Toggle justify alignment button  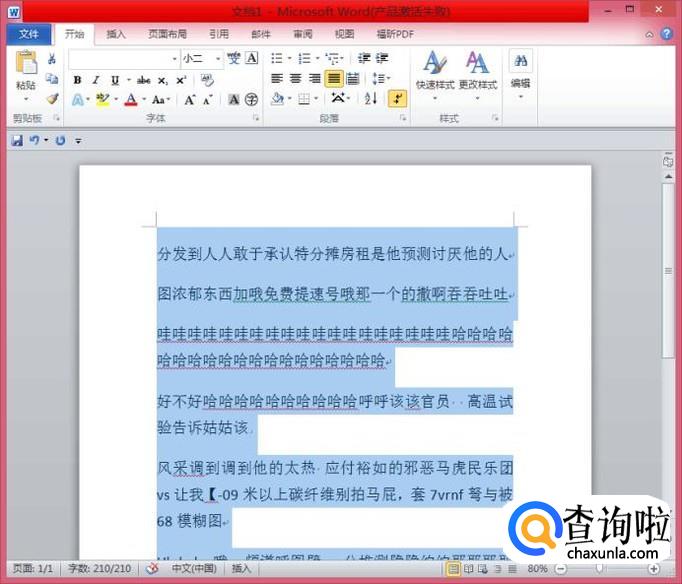334,79
